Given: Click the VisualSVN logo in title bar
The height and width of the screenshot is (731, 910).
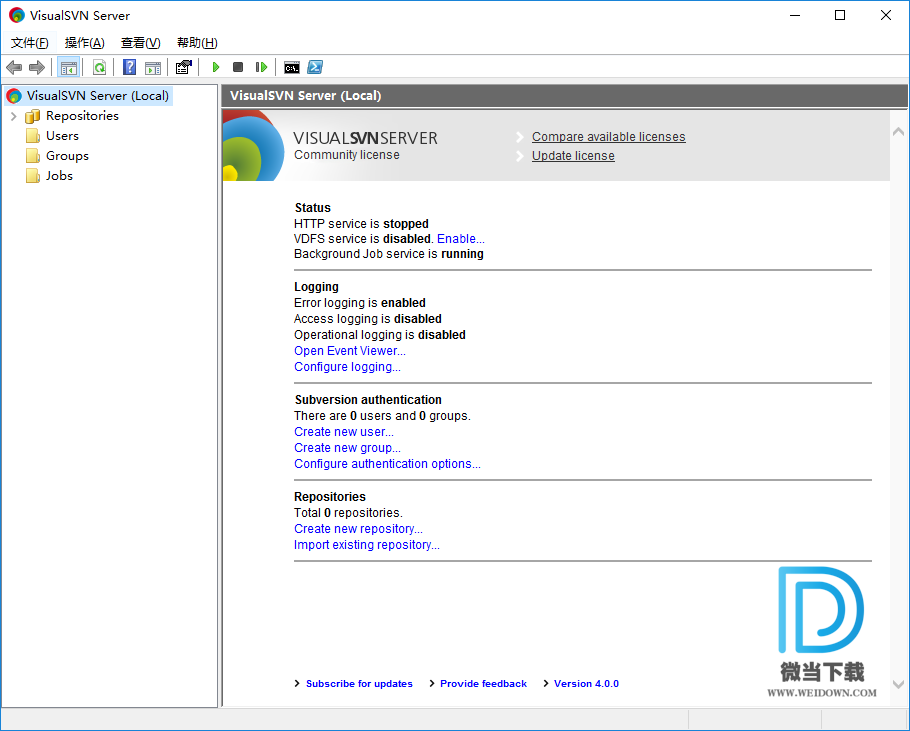Looking at the screenshot, I should tap(17, 15).
